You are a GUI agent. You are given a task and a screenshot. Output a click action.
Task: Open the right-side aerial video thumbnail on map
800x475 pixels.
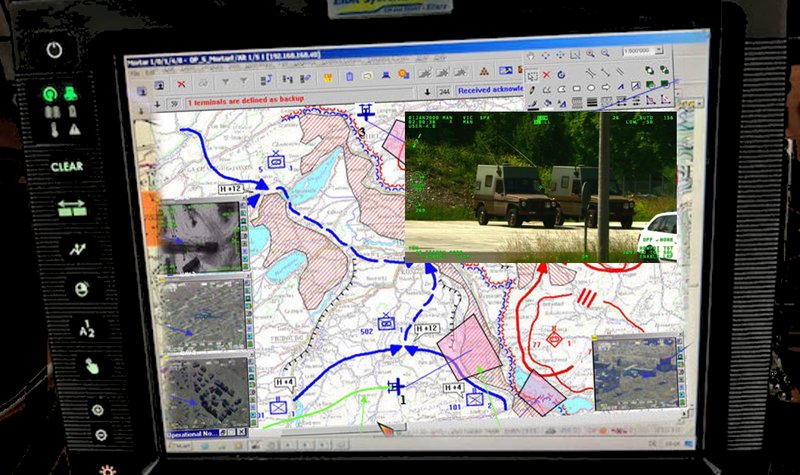point(636,372)
